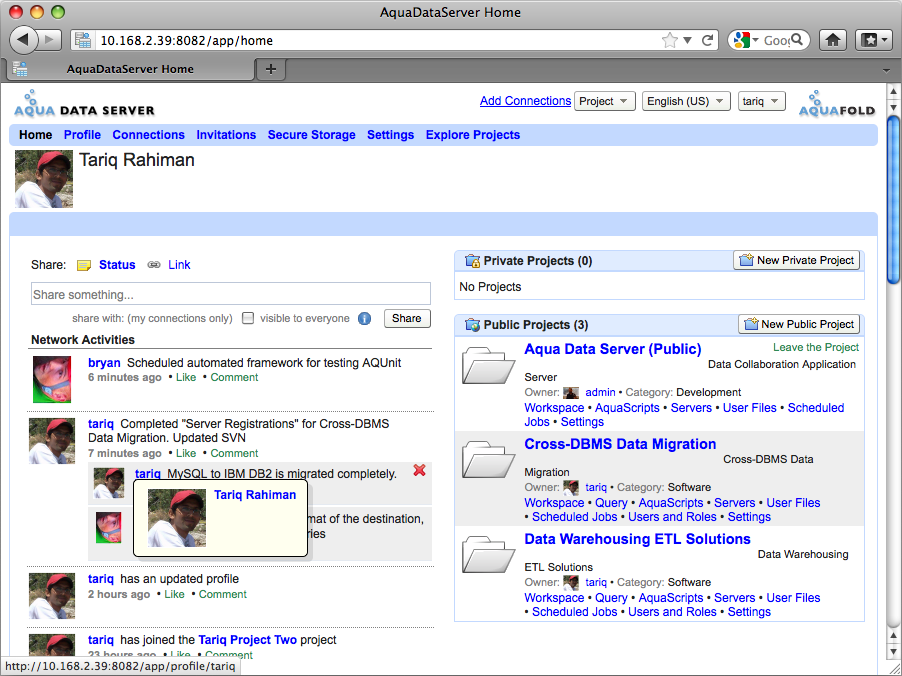Screen dimensions: 902x676
Task: Open the list all tabs arrow
Action: [886, 70]
